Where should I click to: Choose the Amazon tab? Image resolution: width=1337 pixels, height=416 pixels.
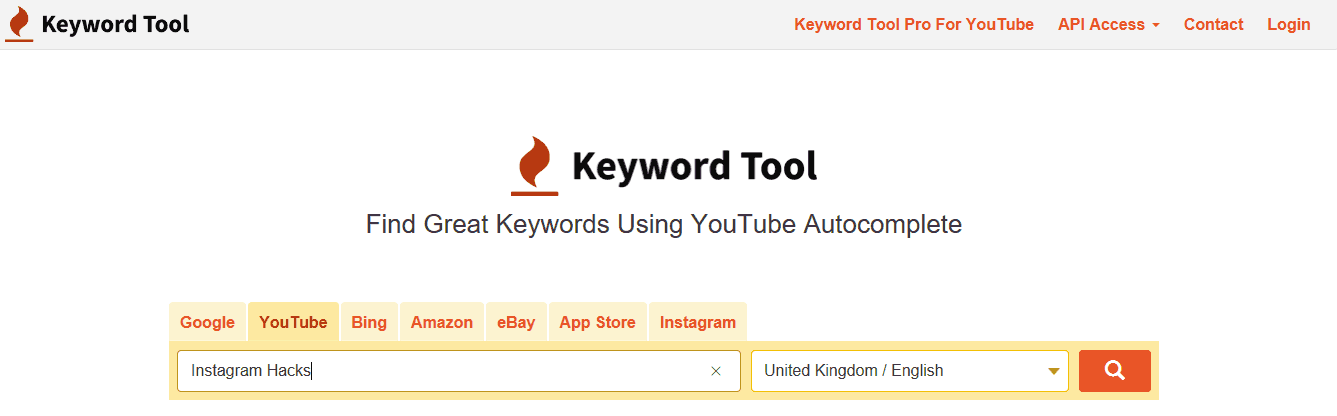pos(441,322)
